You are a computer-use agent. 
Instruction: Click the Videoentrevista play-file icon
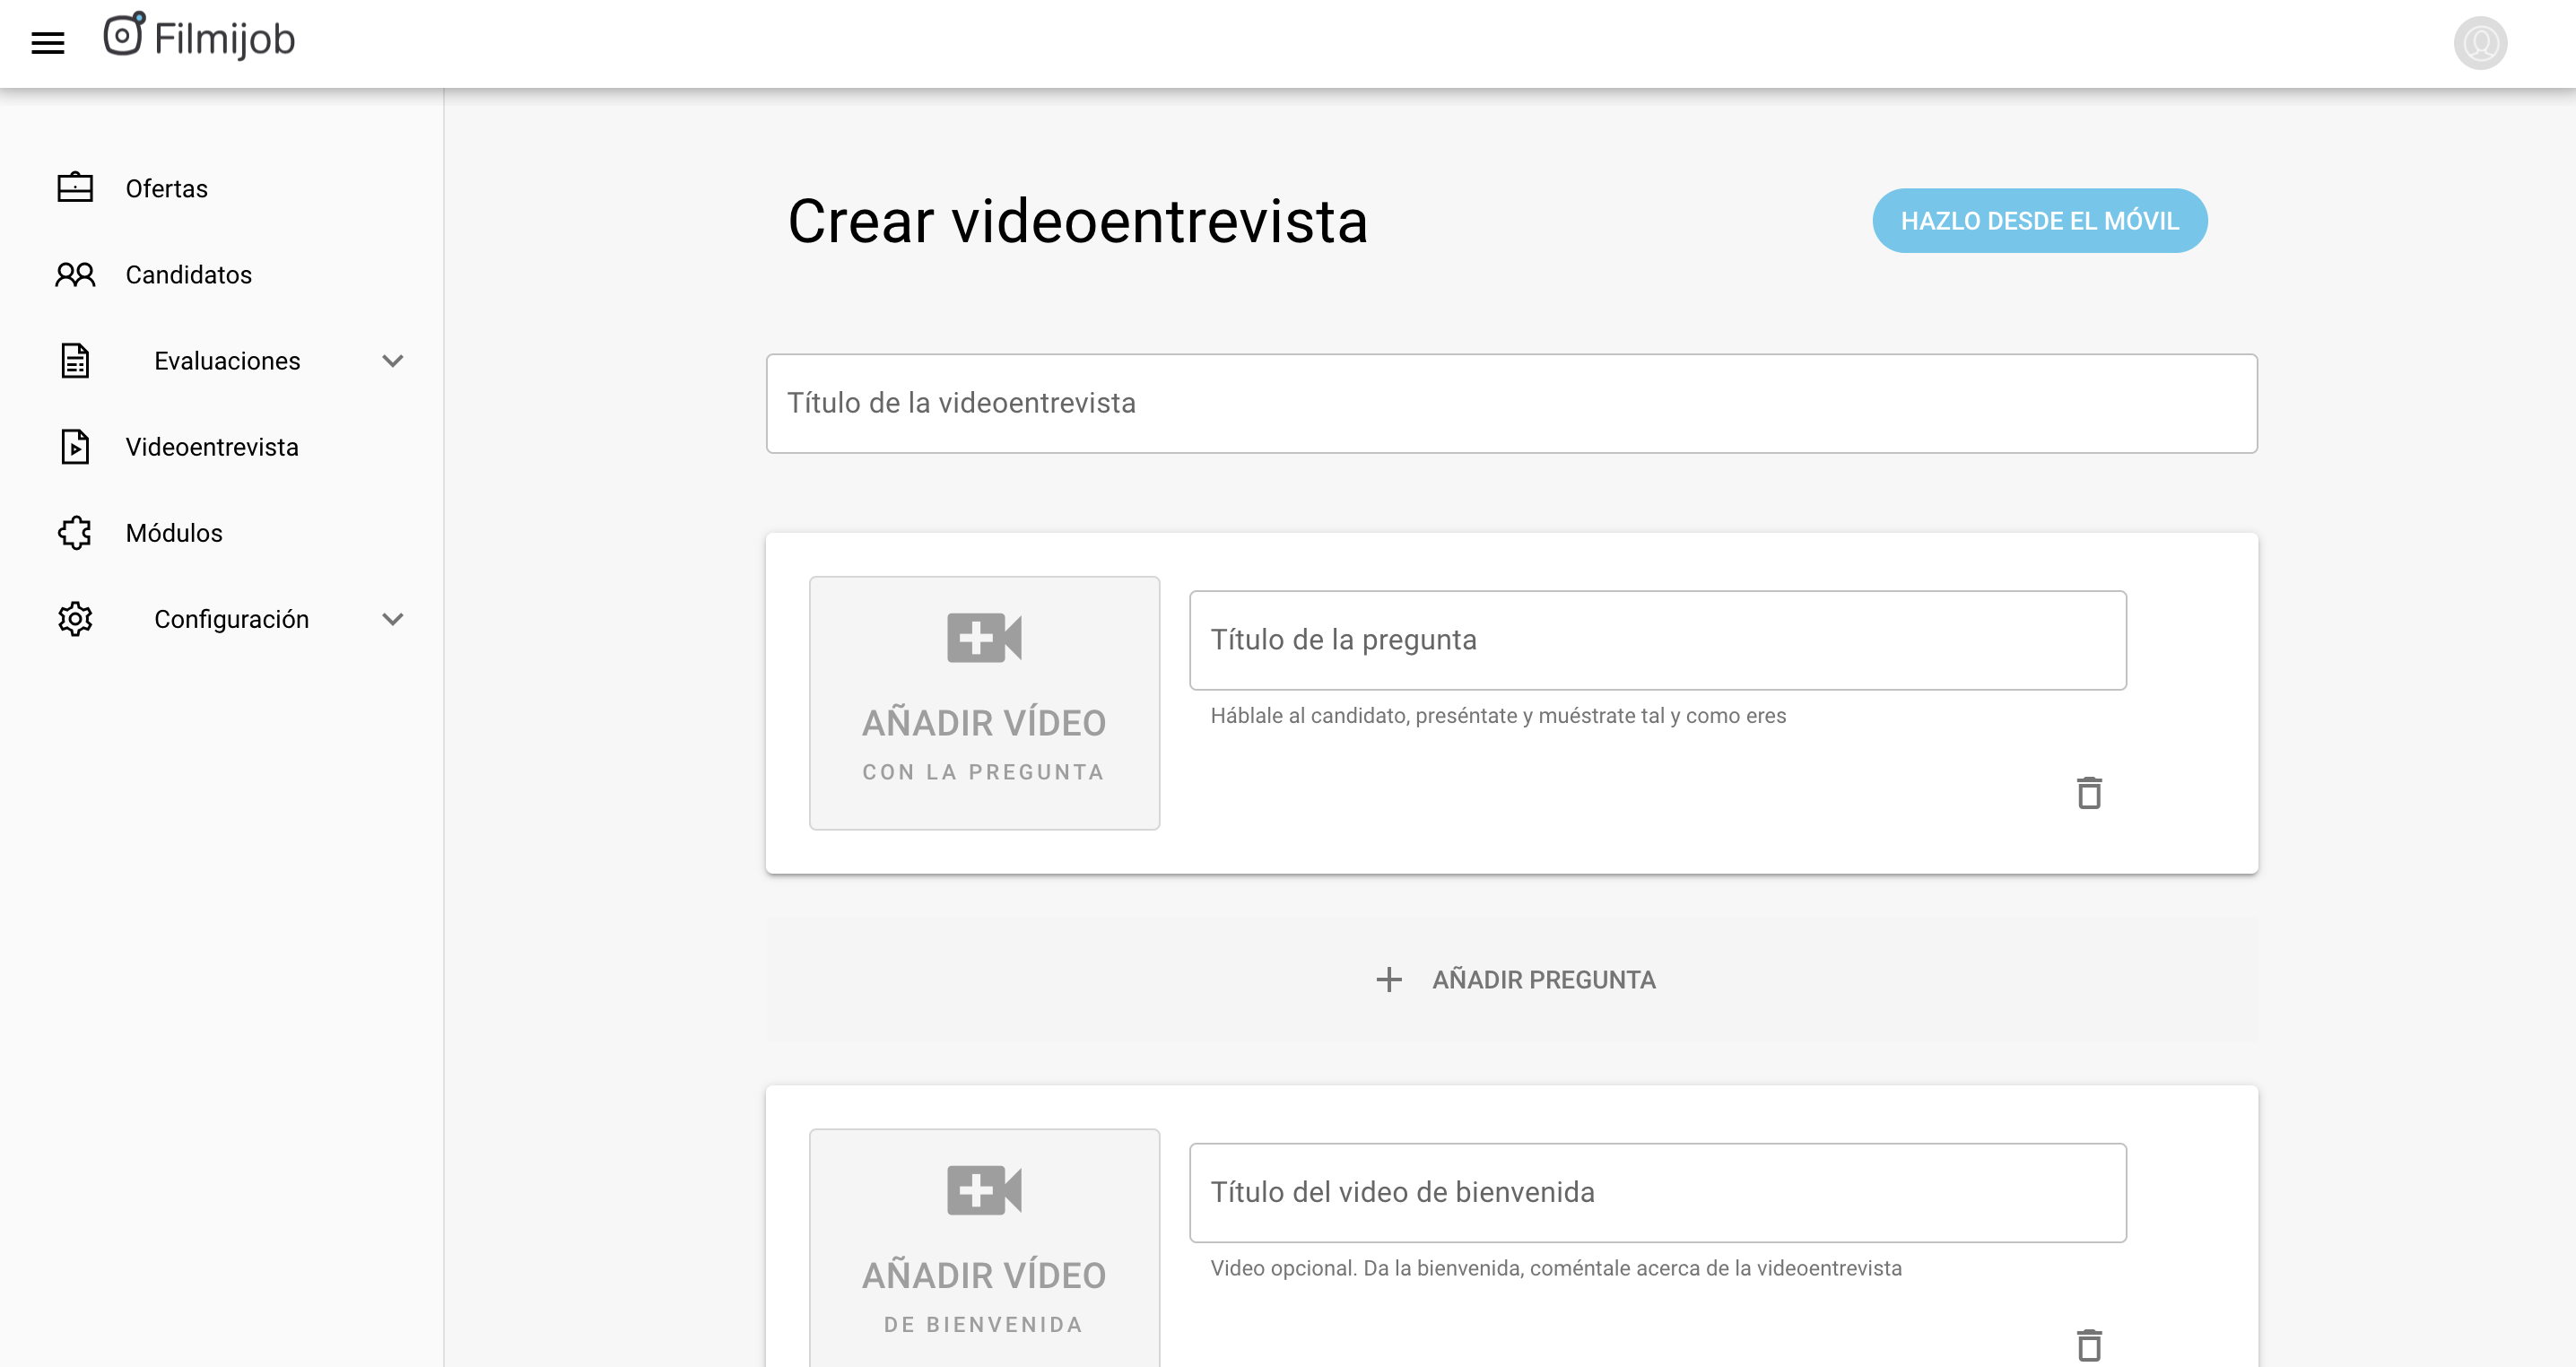tap(75, 446)
